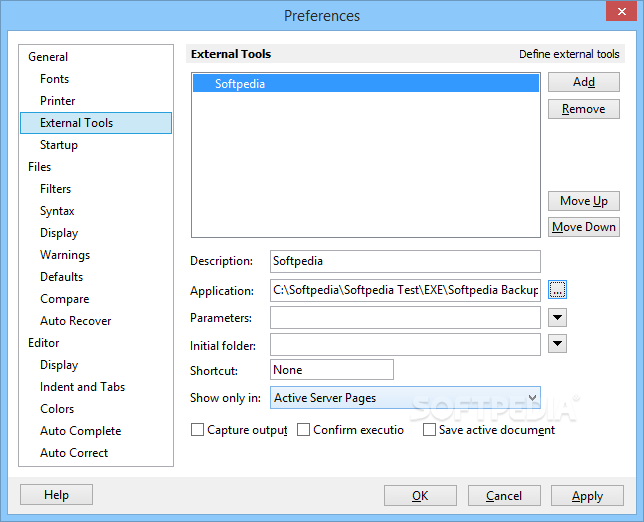Go to Syntax settings
The height and width of the screenshot is (522, 644).
click(x=57, y=211)
